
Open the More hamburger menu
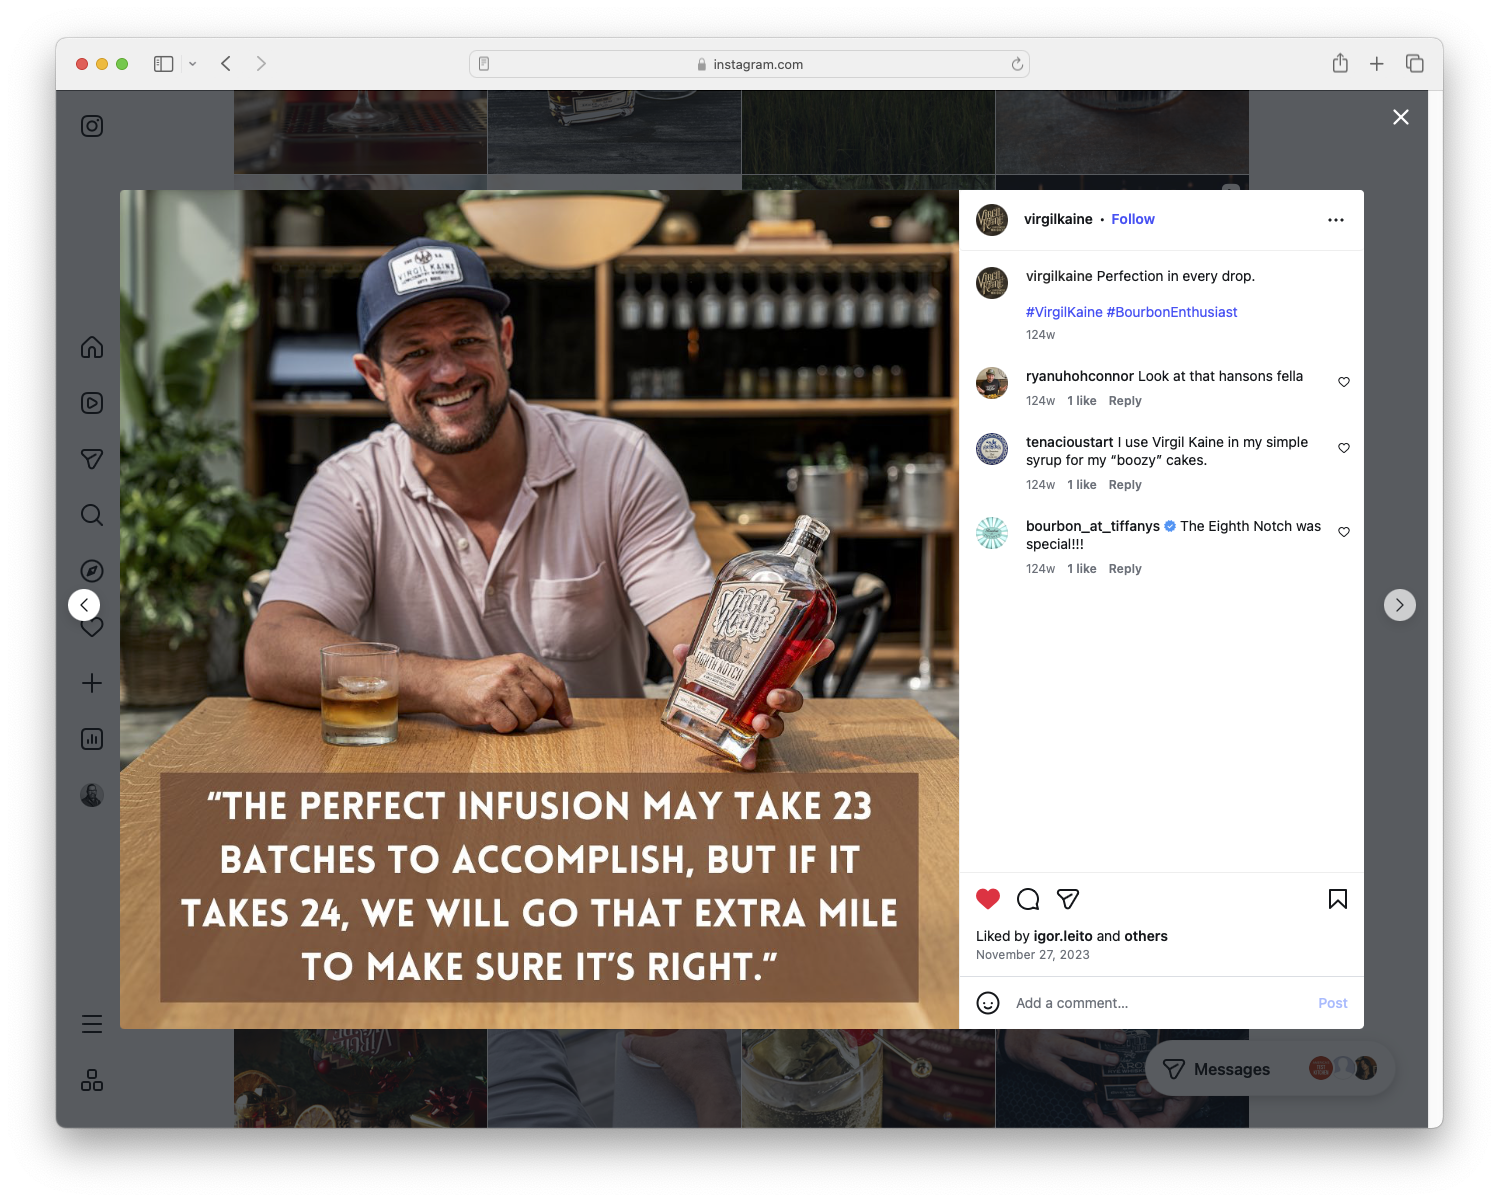(x=91, y=1024)
